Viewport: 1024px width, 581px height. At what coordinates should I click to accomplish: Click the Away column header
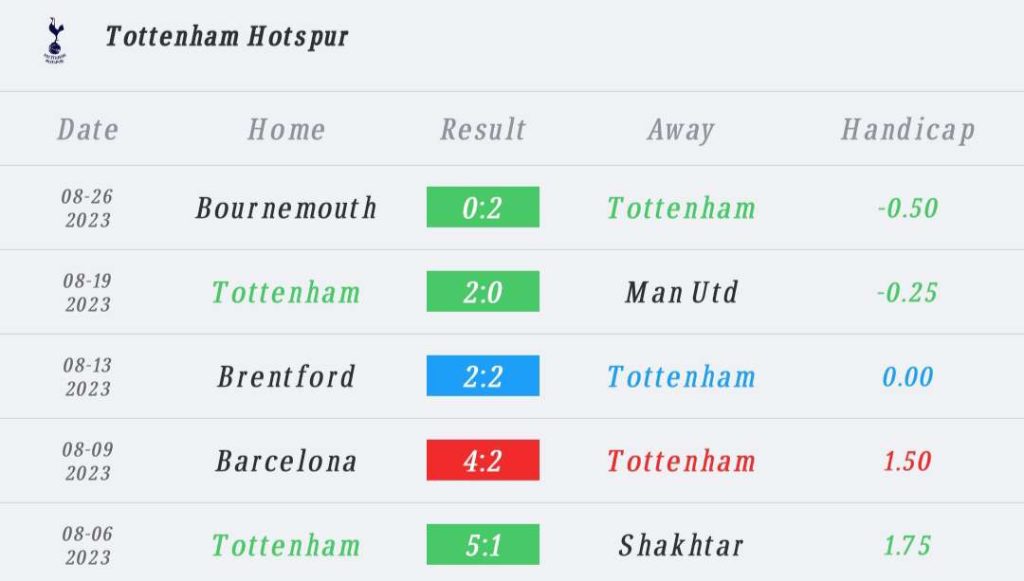[x=681, y=129]
